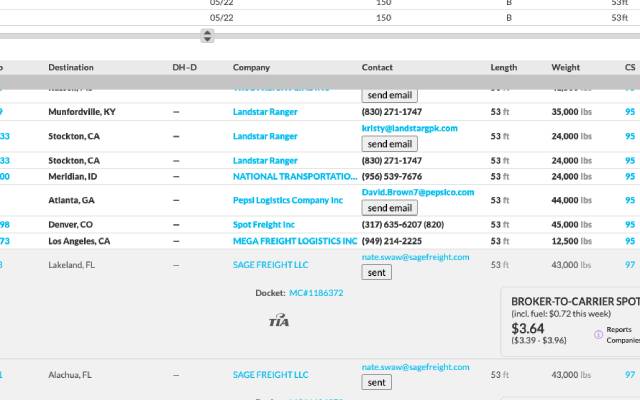The image size is (640, 400).
Task: Click the split-pane resize handle arrows
Action: click(x=207, y=36)
